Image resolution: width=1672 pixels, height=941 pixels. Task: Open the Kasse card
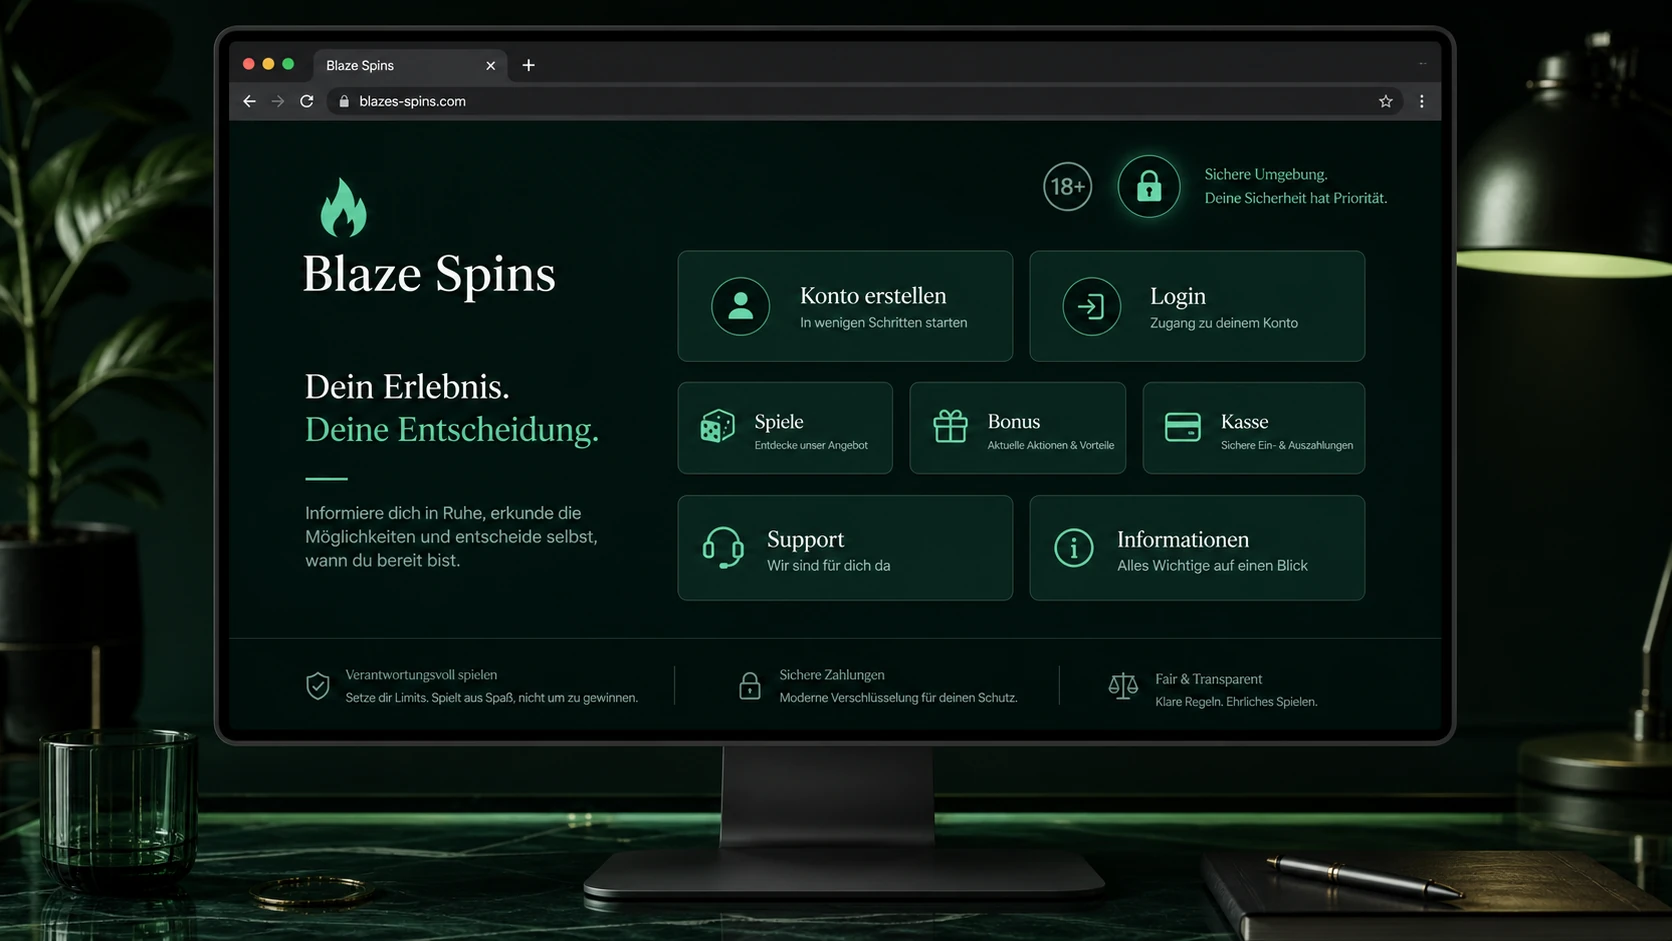(1254, 428)
